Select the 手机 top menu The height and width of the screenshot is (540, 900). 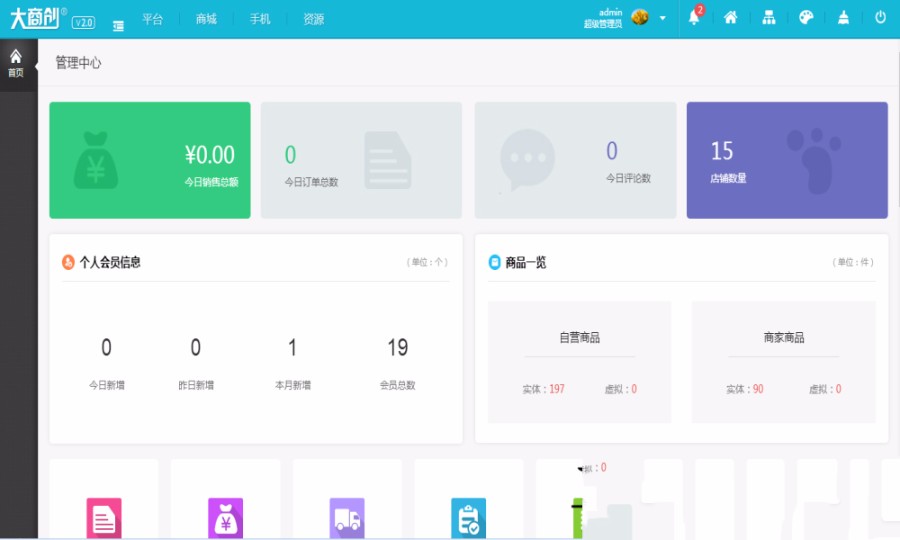point(260,19)
